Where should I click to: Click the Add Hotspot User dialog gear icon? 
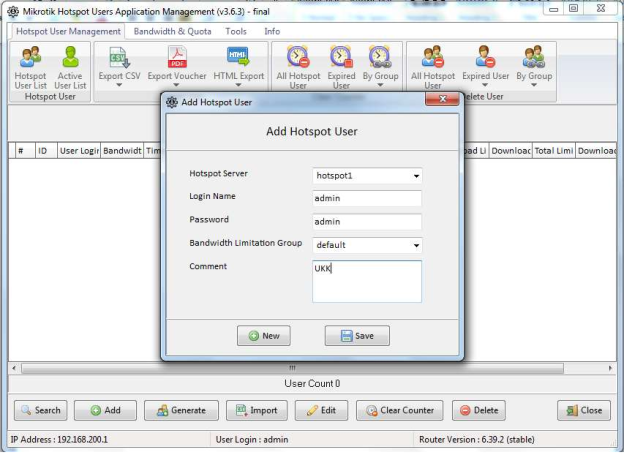click(x=172, y=102)
